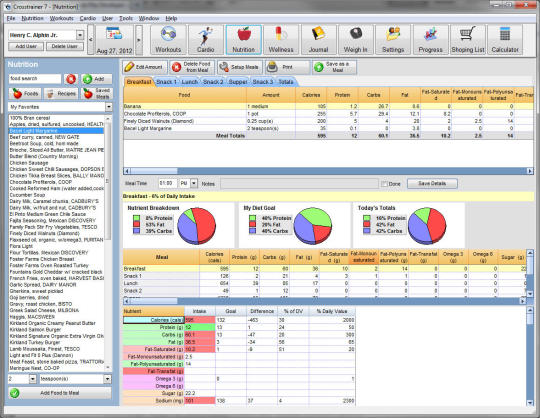Open the Calculator tool
The image size is (540, 418).
(x=505, y=40)
